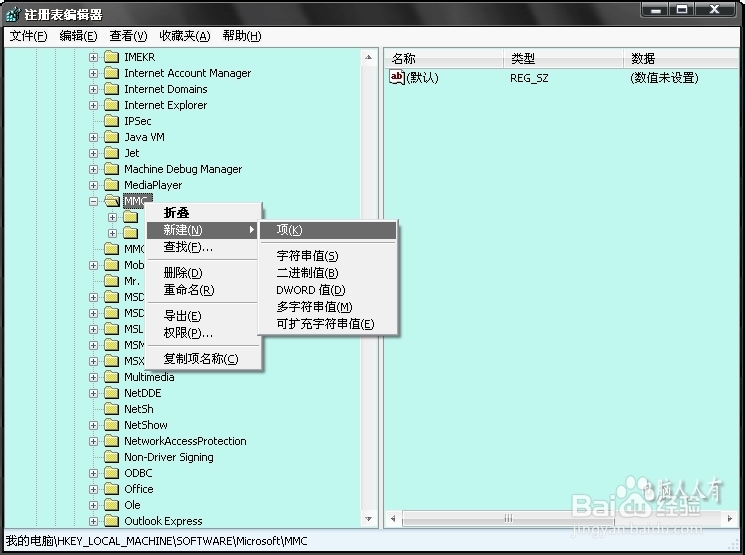The width and height of the screenshot is (745, 555).
Task: Click the IMEKR folder icon
Action: click(112, 57)
